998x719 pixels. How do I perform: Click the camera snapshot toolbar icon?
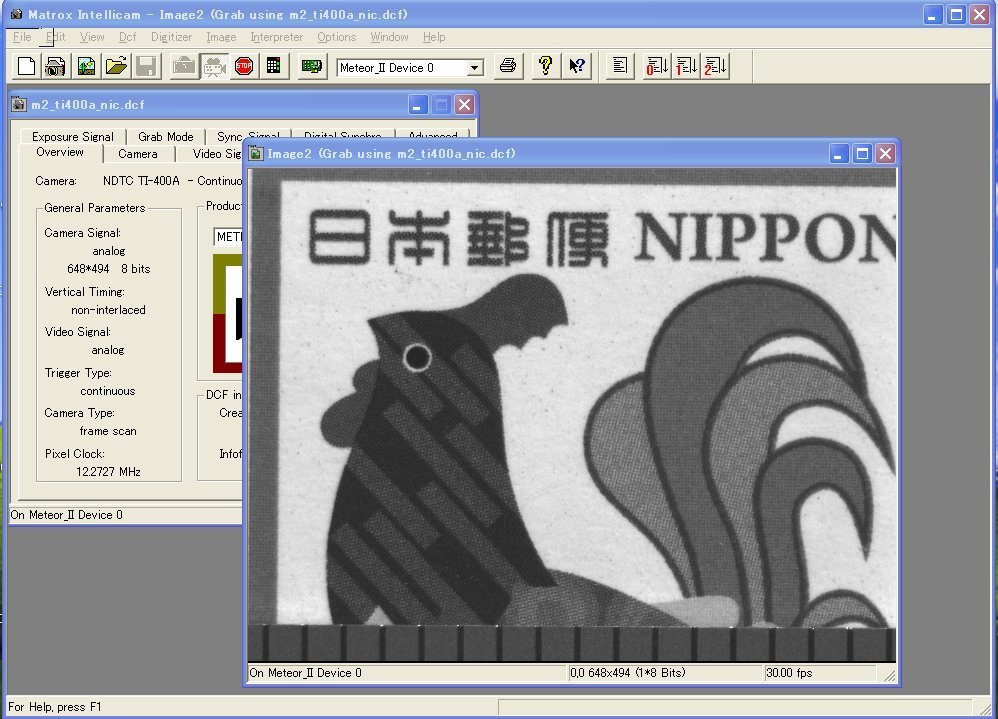click(x=56, y=66)
